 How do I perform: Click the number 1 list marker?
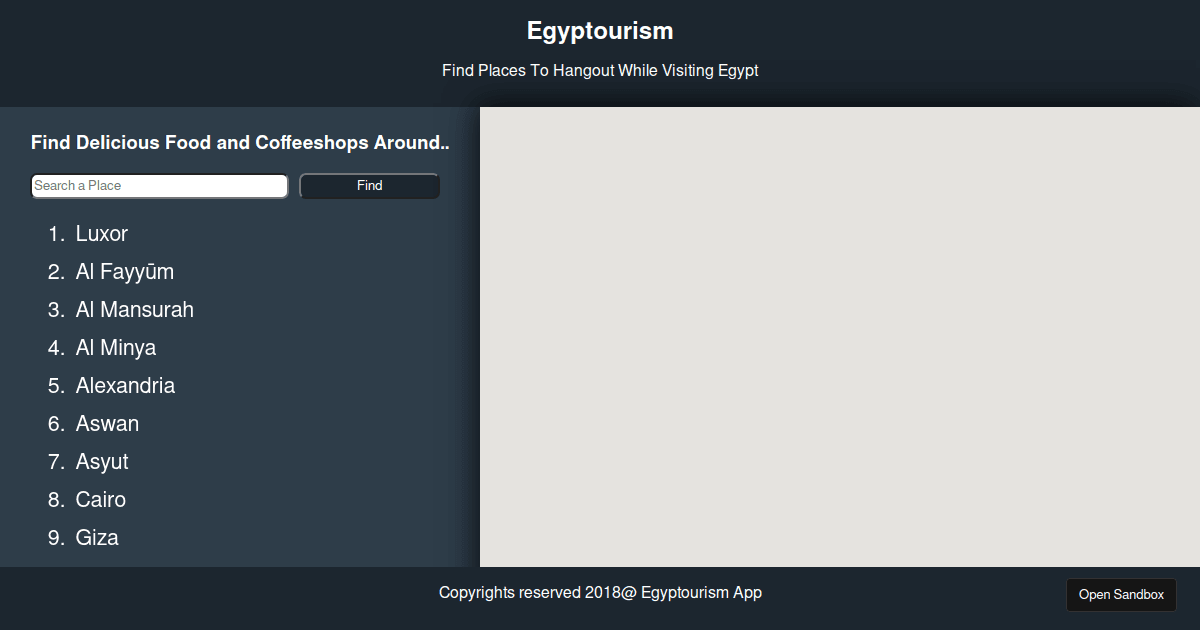(x=56, y=234)
